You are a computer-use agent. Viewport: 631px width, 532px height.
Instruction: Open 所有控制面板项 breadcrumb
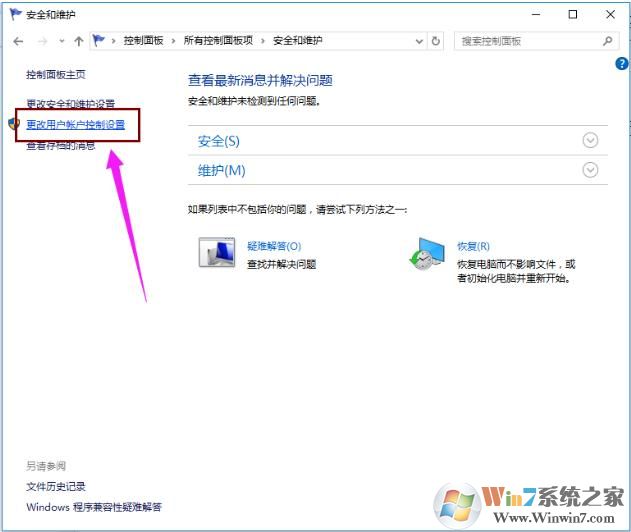point(218,41)
